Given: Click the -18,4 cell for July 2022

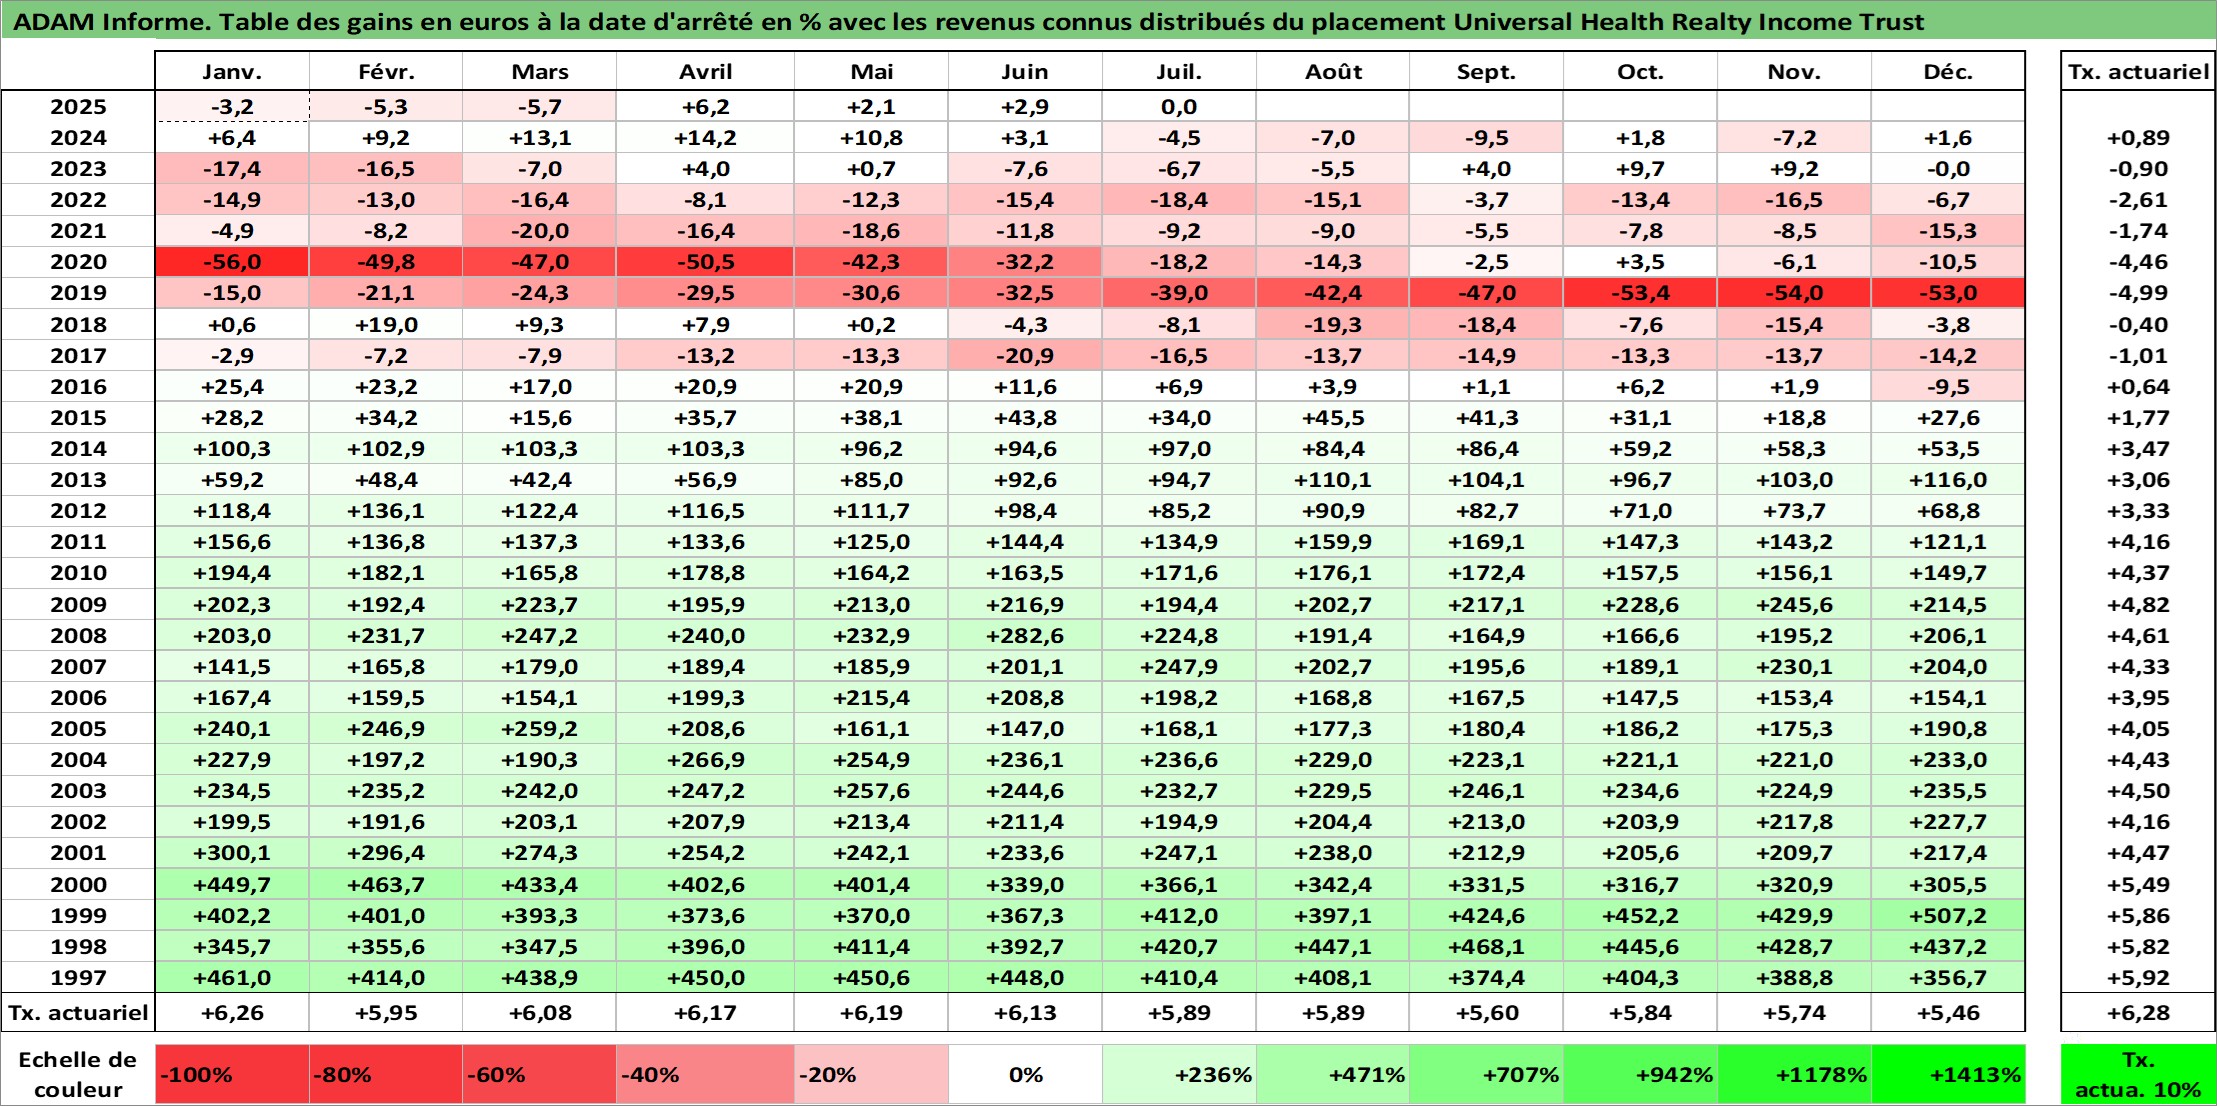Looking at the screenshot, I should [1179, 200].
